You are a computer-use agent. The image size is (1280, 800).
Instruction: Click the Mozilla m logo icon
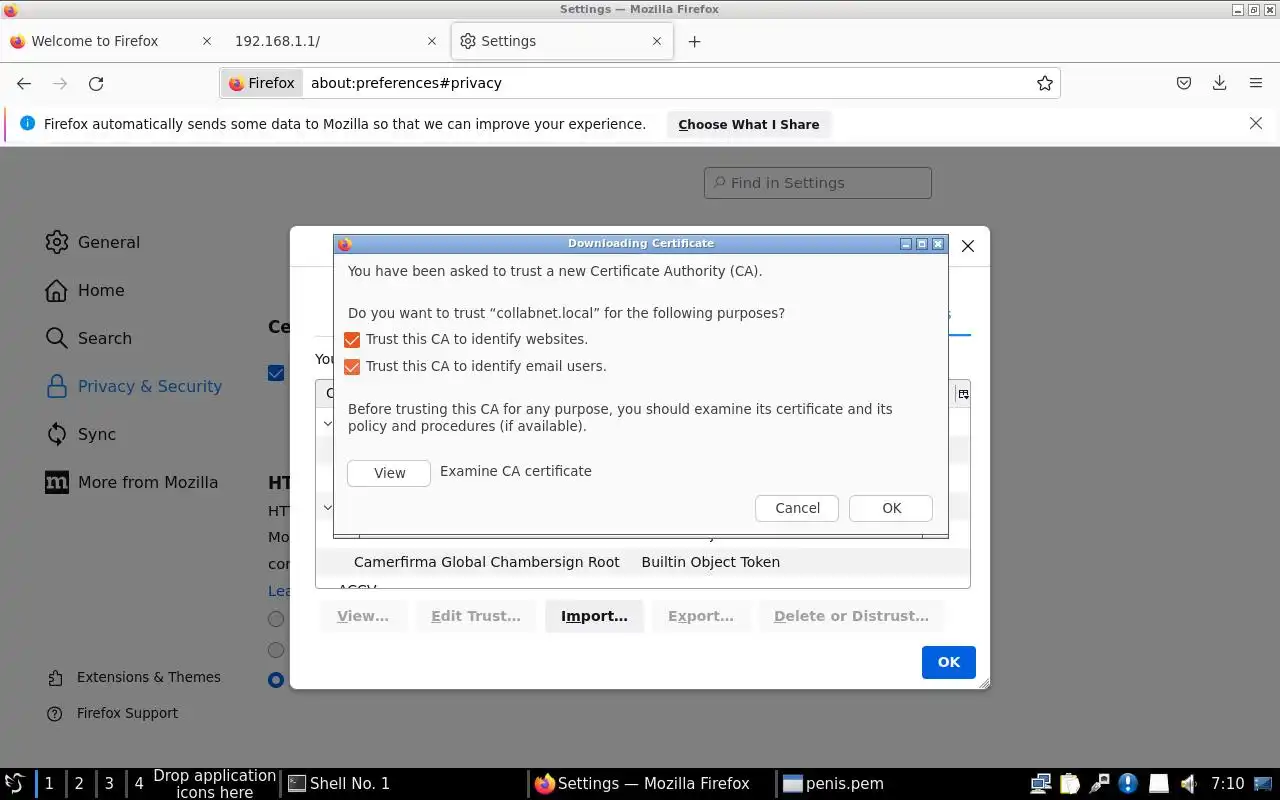click(57, 482)
